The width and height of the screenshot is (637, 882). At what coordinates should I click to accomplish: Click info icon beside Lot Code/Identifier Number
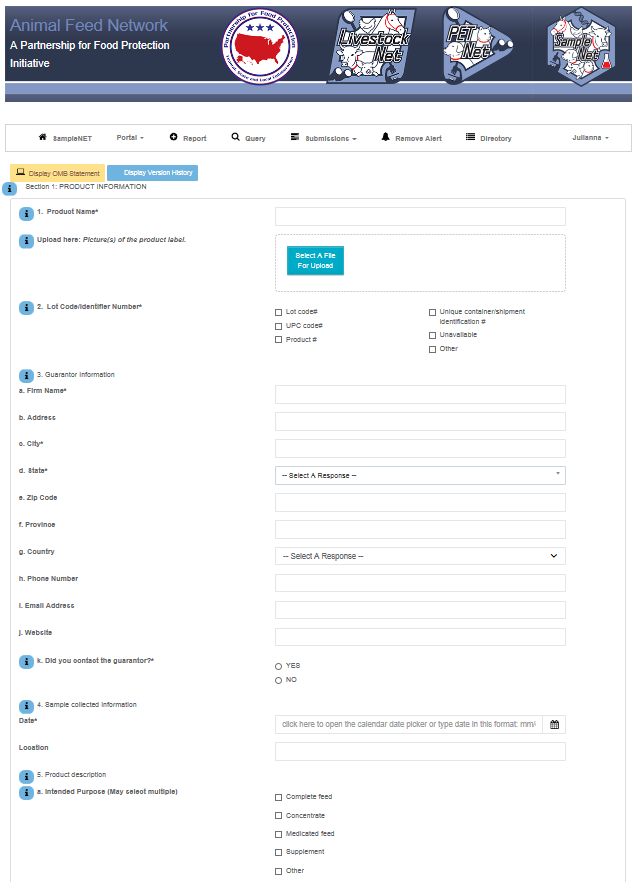pos(26,307)
